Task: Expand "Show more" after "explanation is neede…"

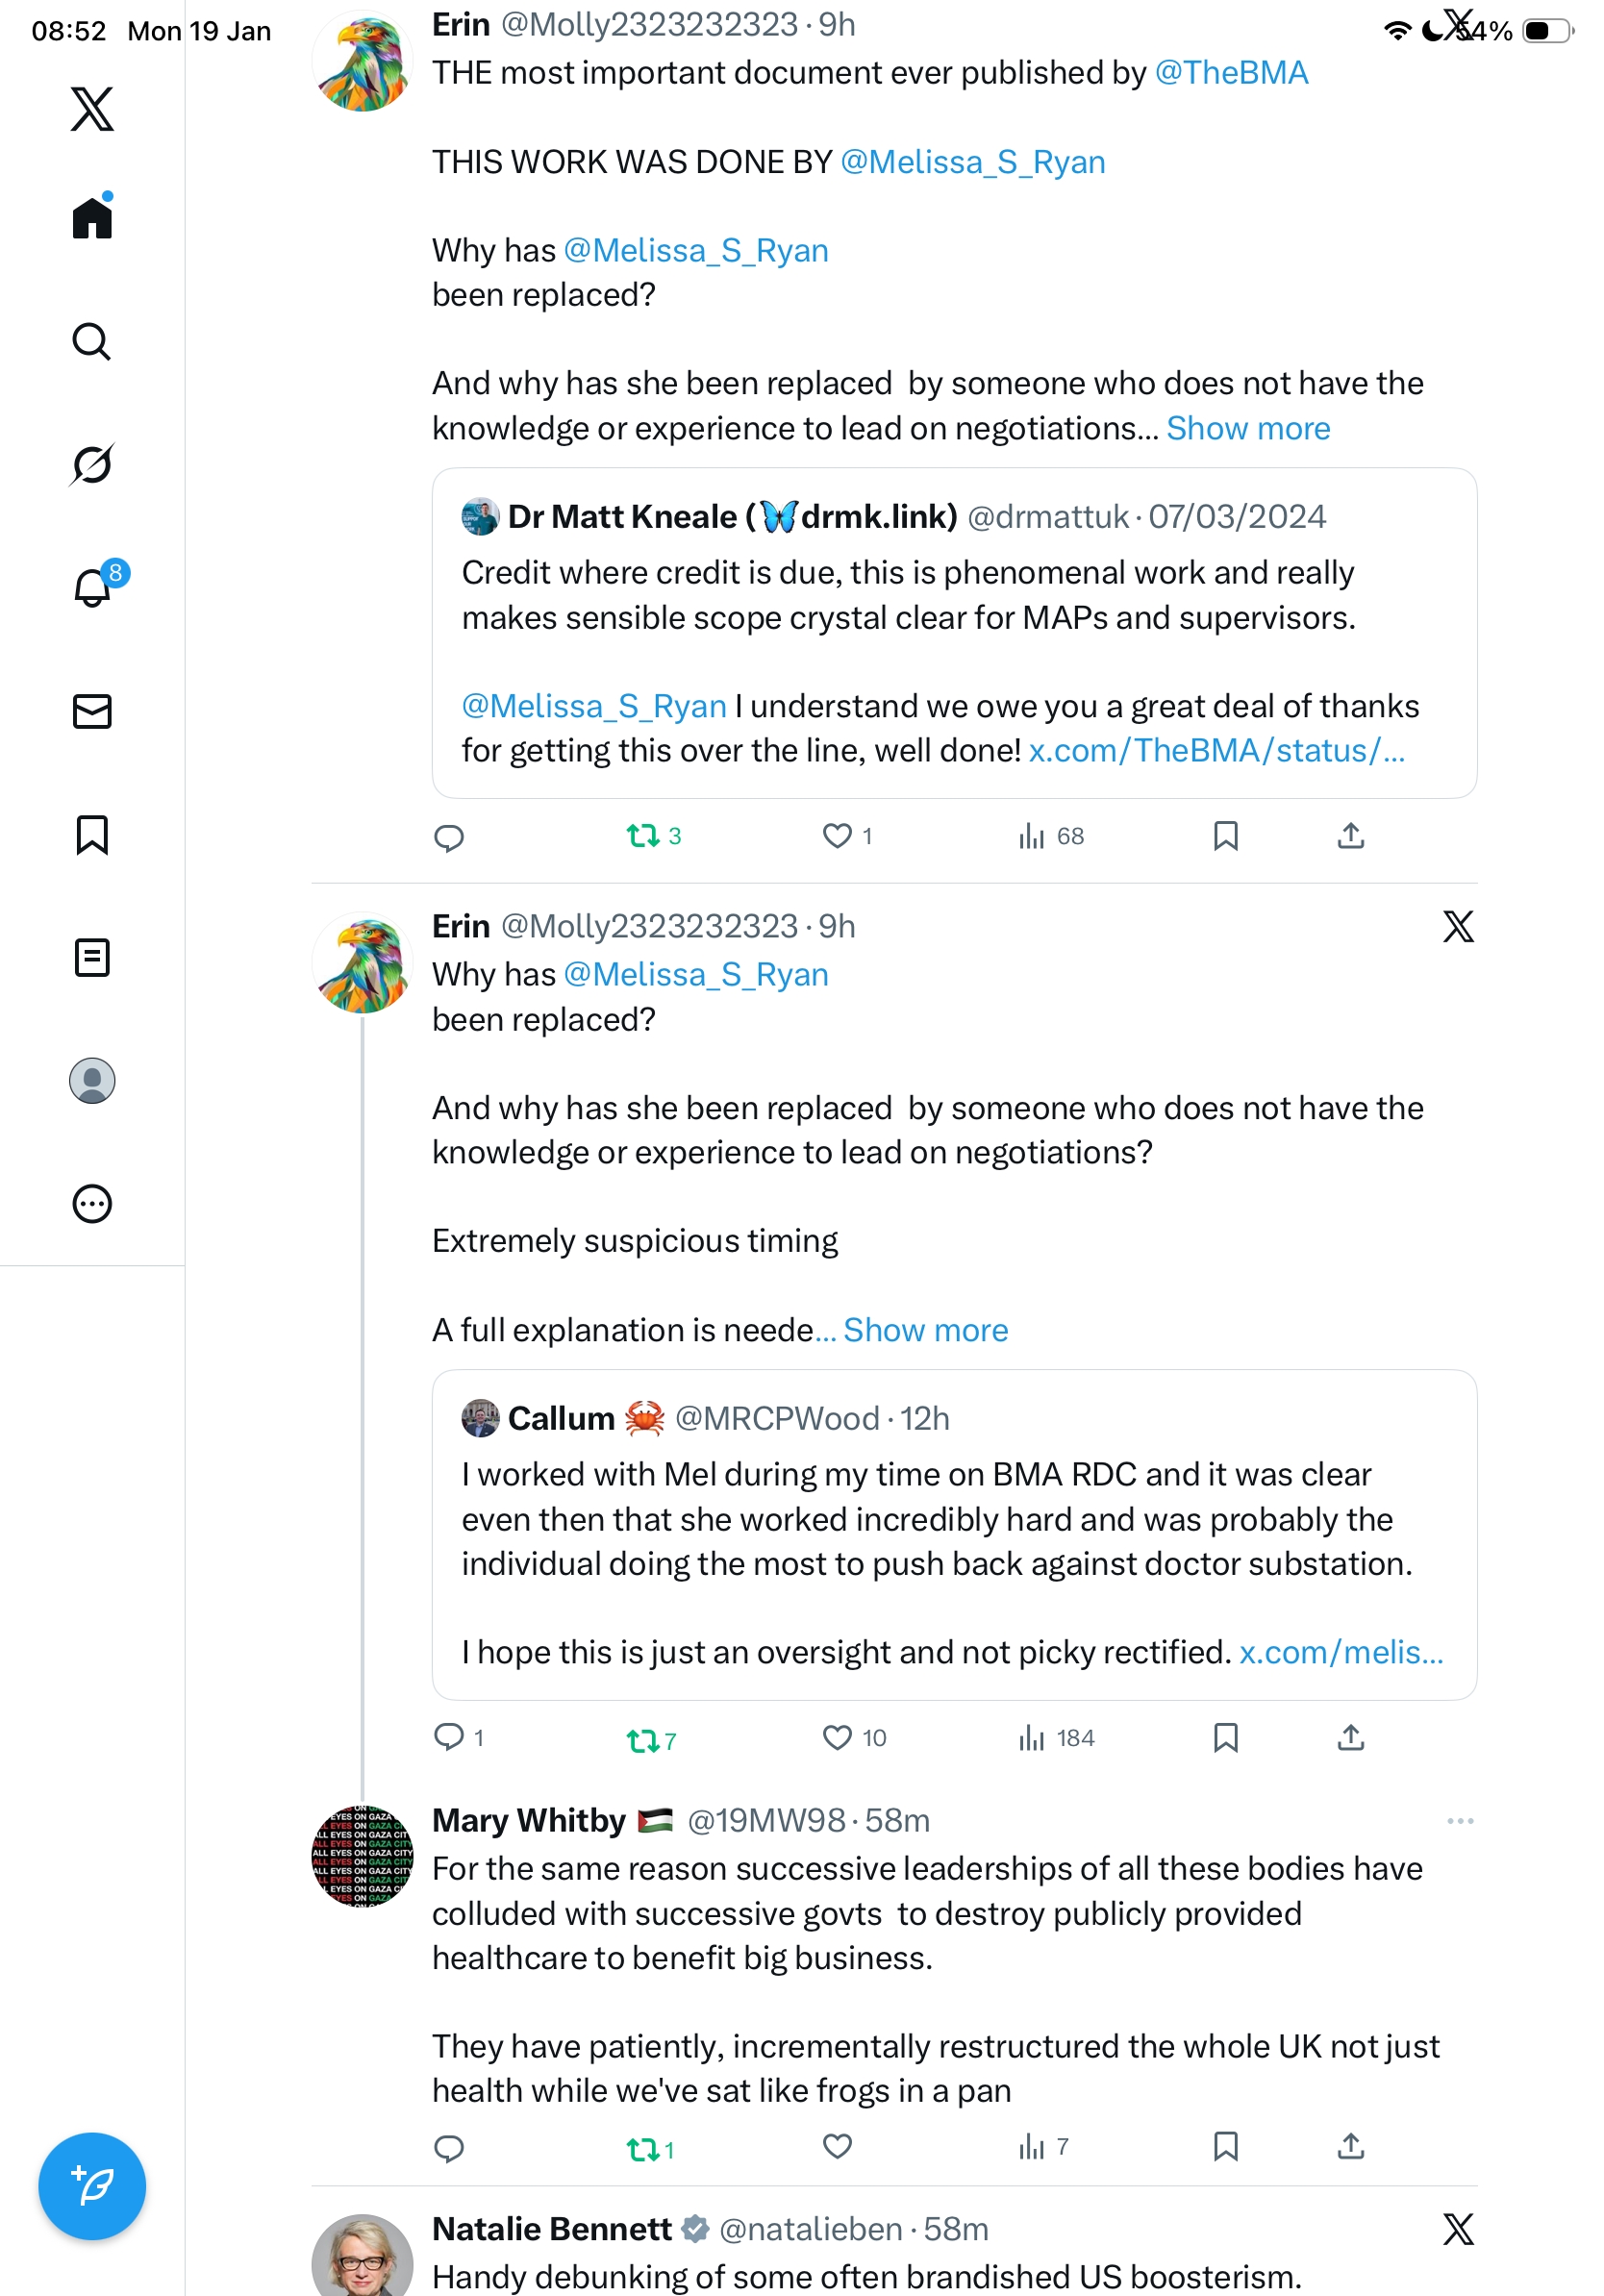Action: tap(925, 1330)
